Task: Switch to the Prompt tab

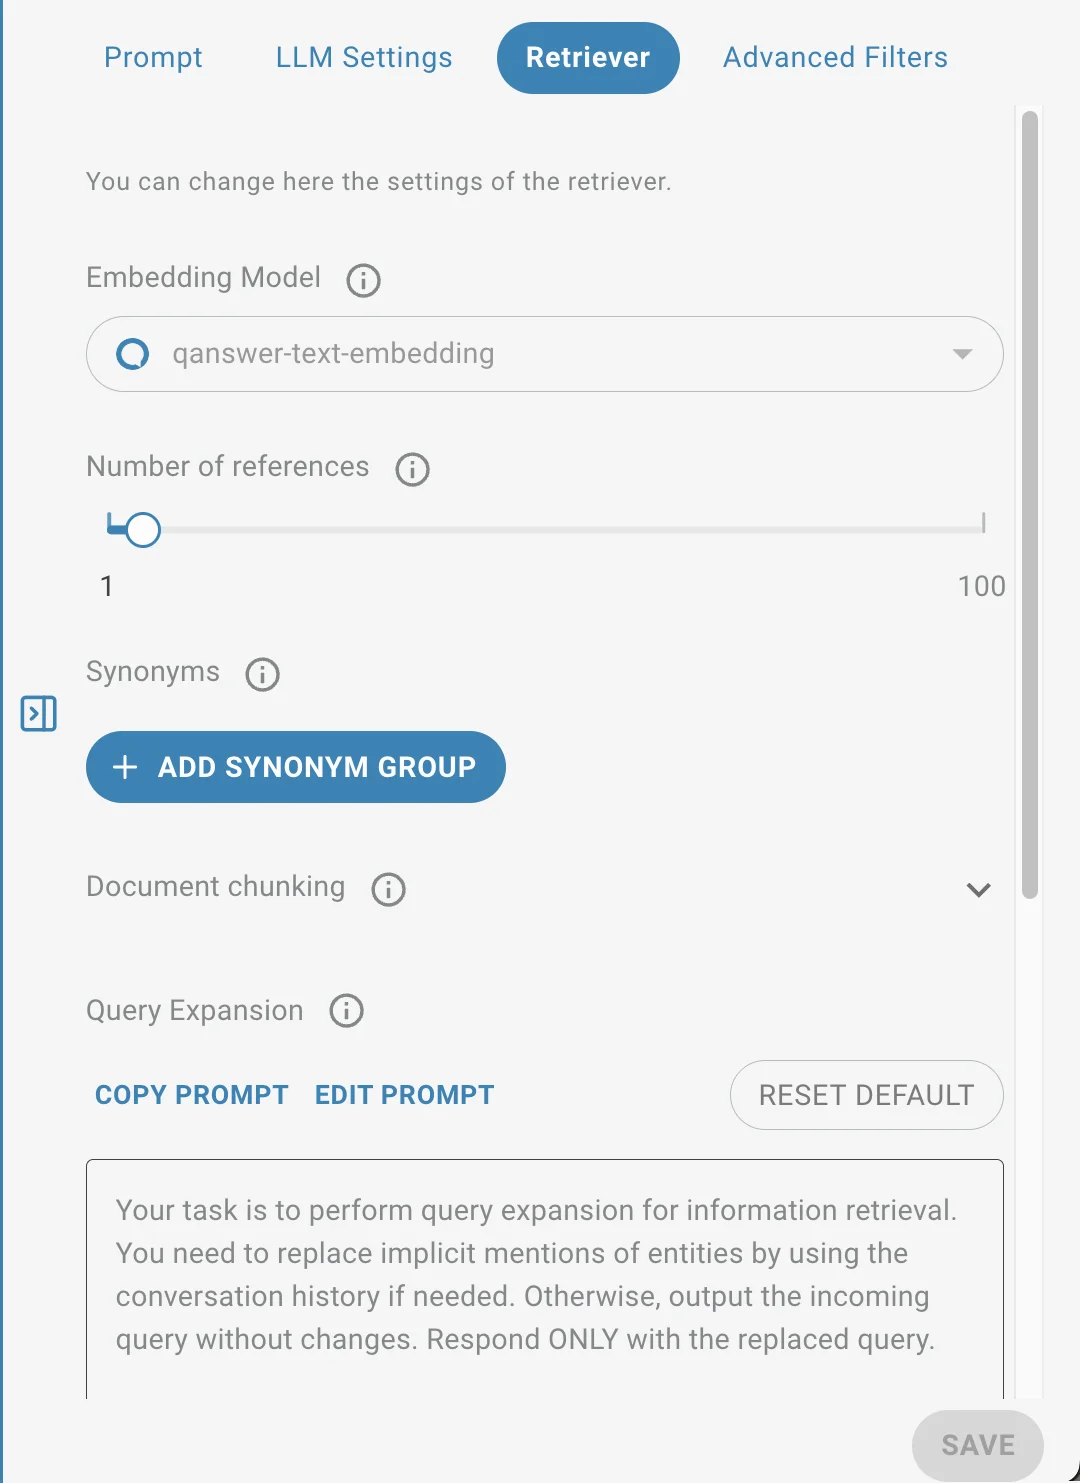Action: [153, 58]
